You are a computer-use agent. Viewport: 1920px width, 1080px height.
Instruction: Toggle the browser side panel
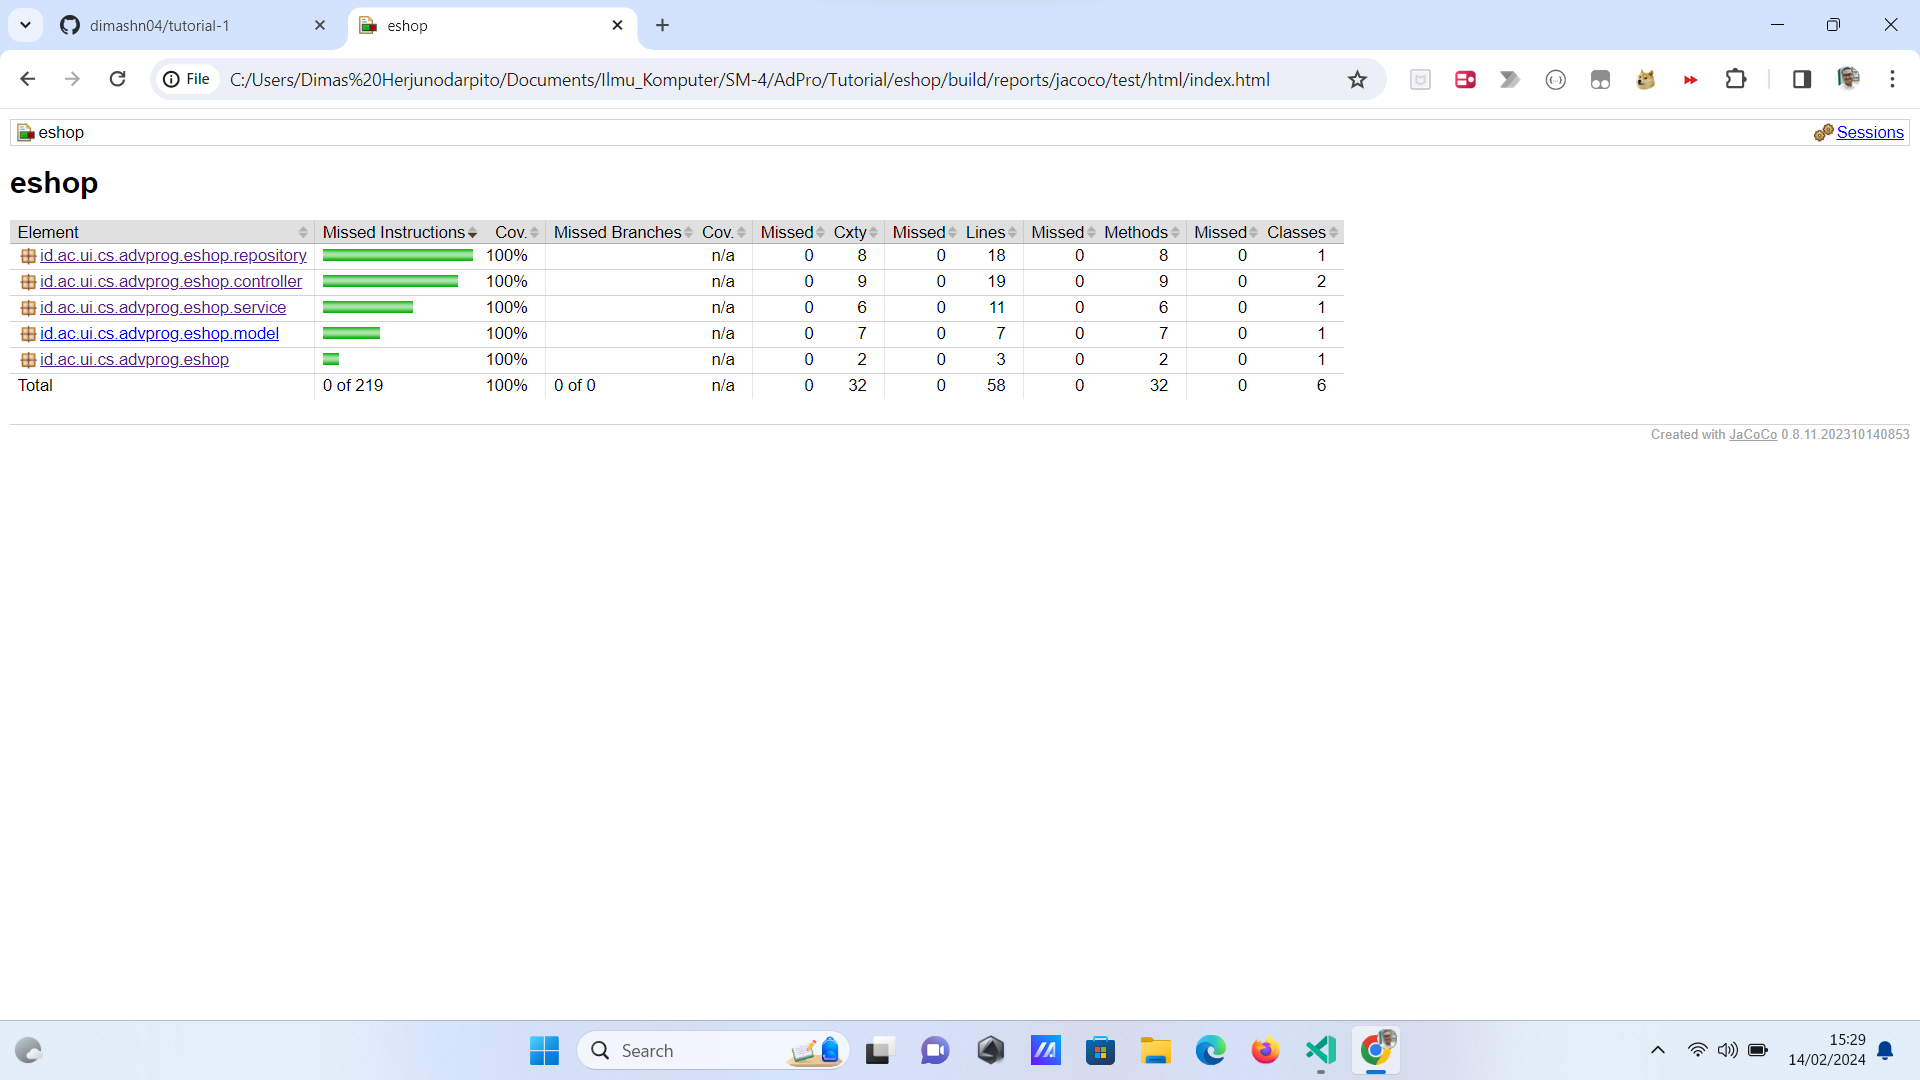[1802, 79]
